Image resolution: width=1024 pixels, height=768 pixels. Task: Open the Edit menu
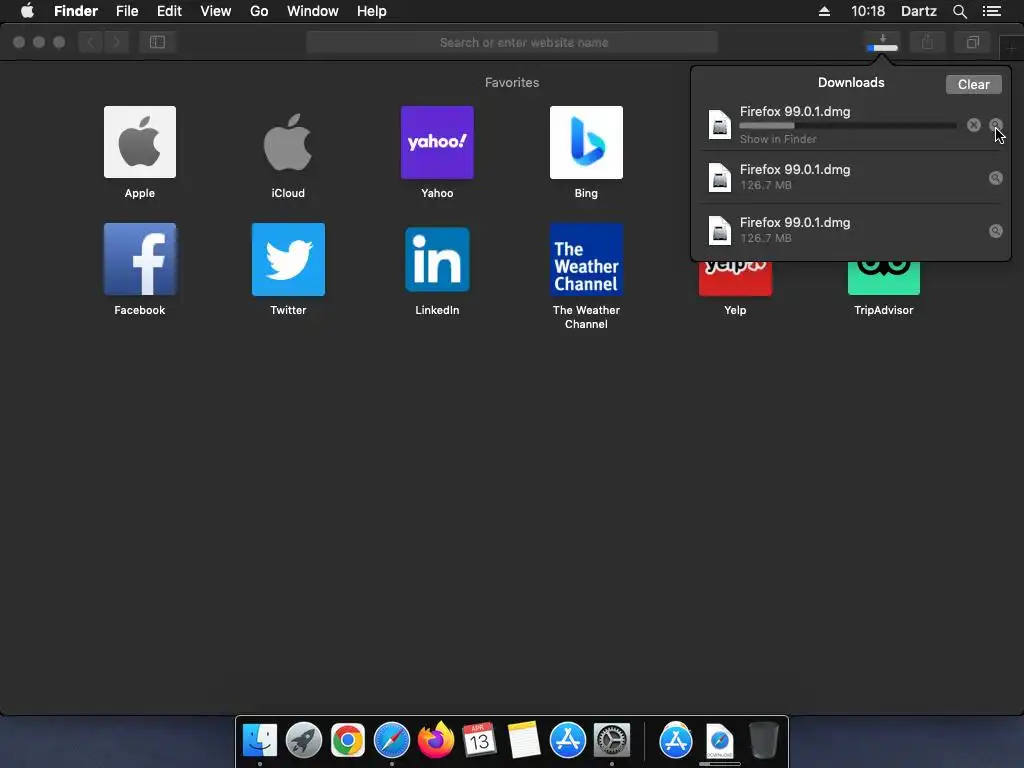coord(169,11)
